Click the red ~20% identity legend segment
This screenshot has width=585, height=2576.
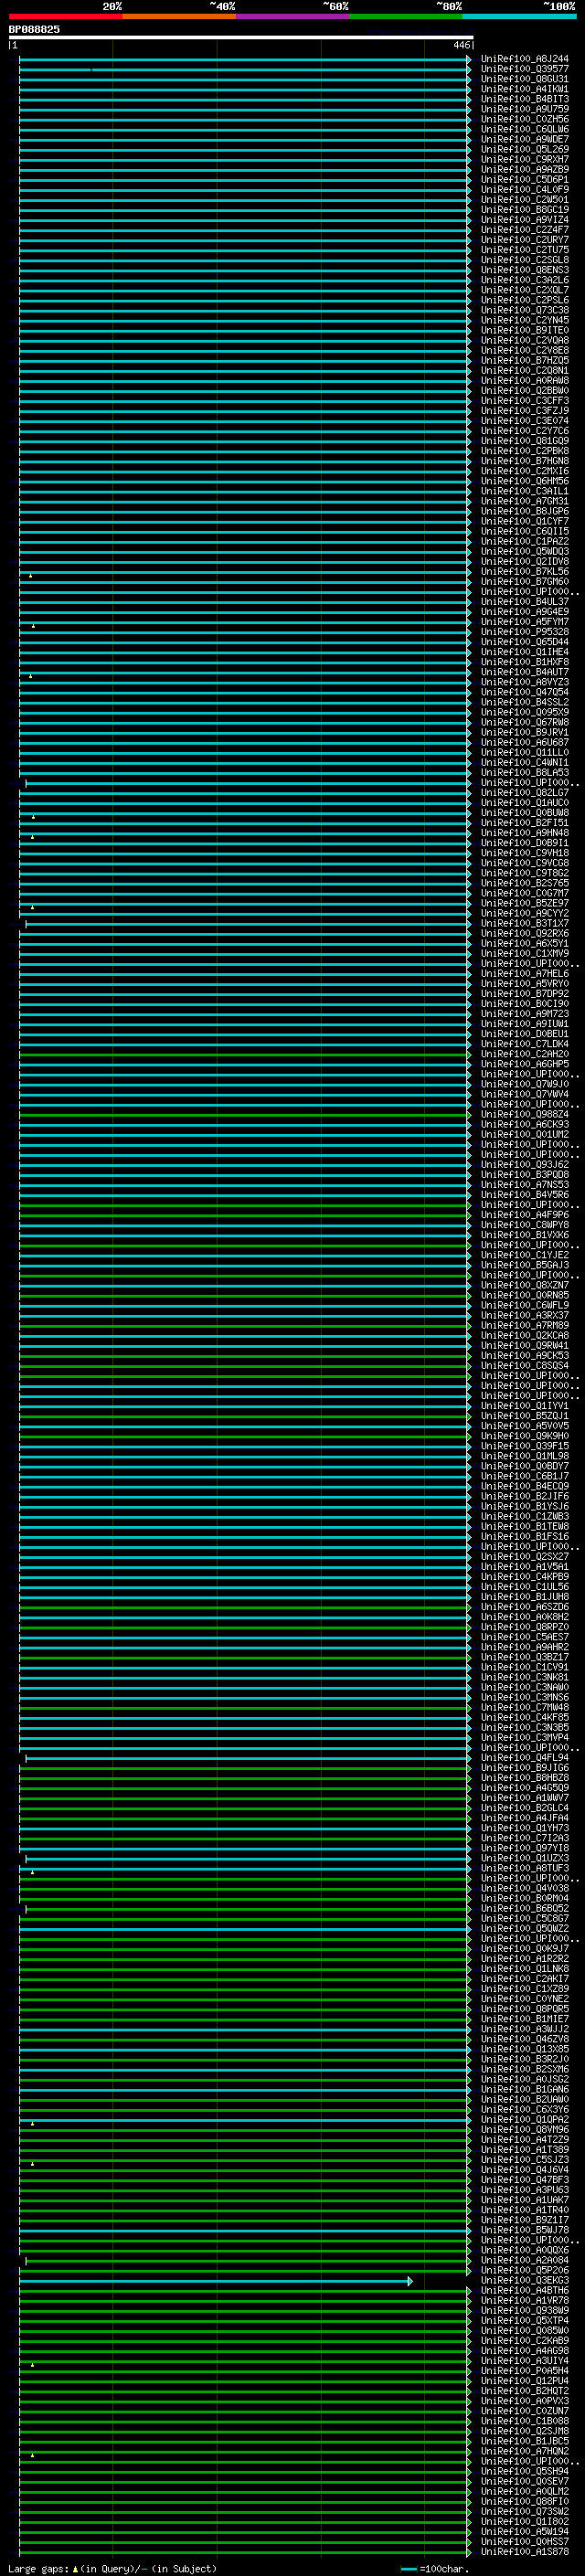click(65, 16)
